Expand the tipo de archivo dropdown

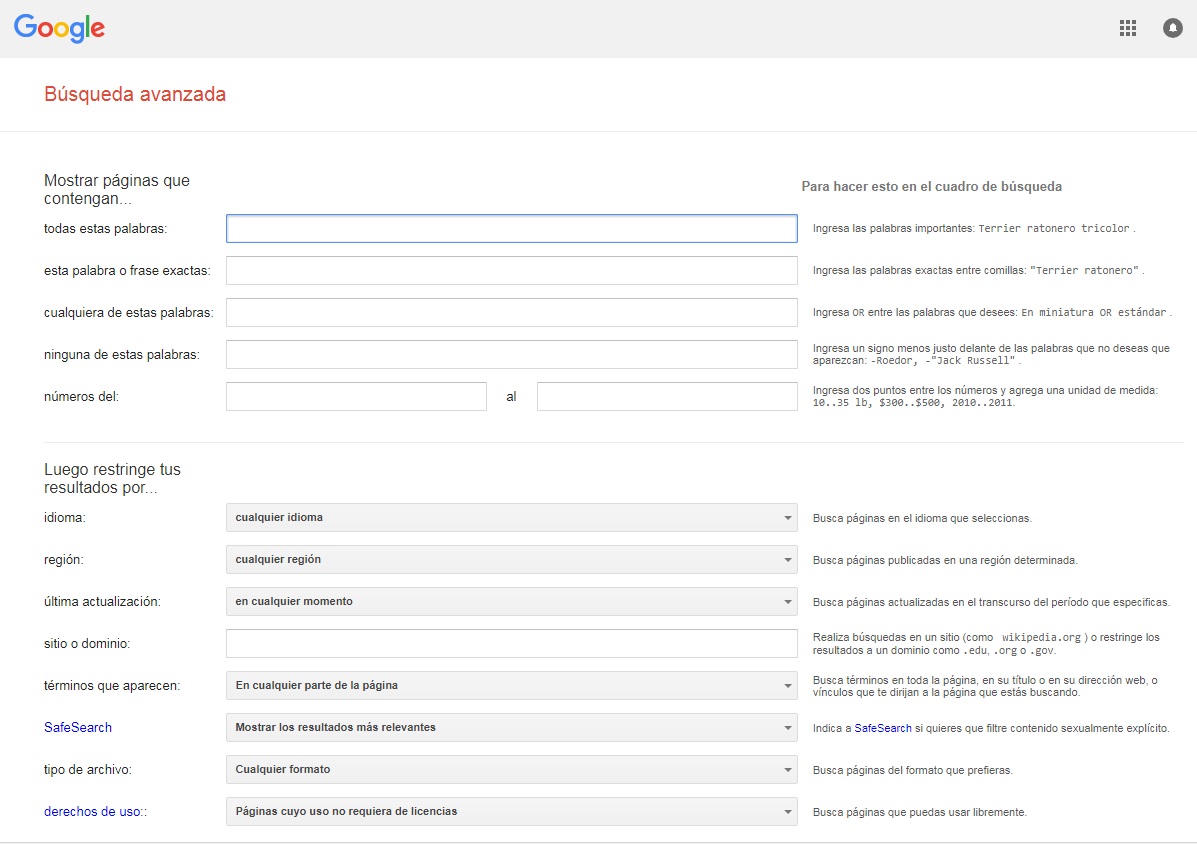(511, 770)
